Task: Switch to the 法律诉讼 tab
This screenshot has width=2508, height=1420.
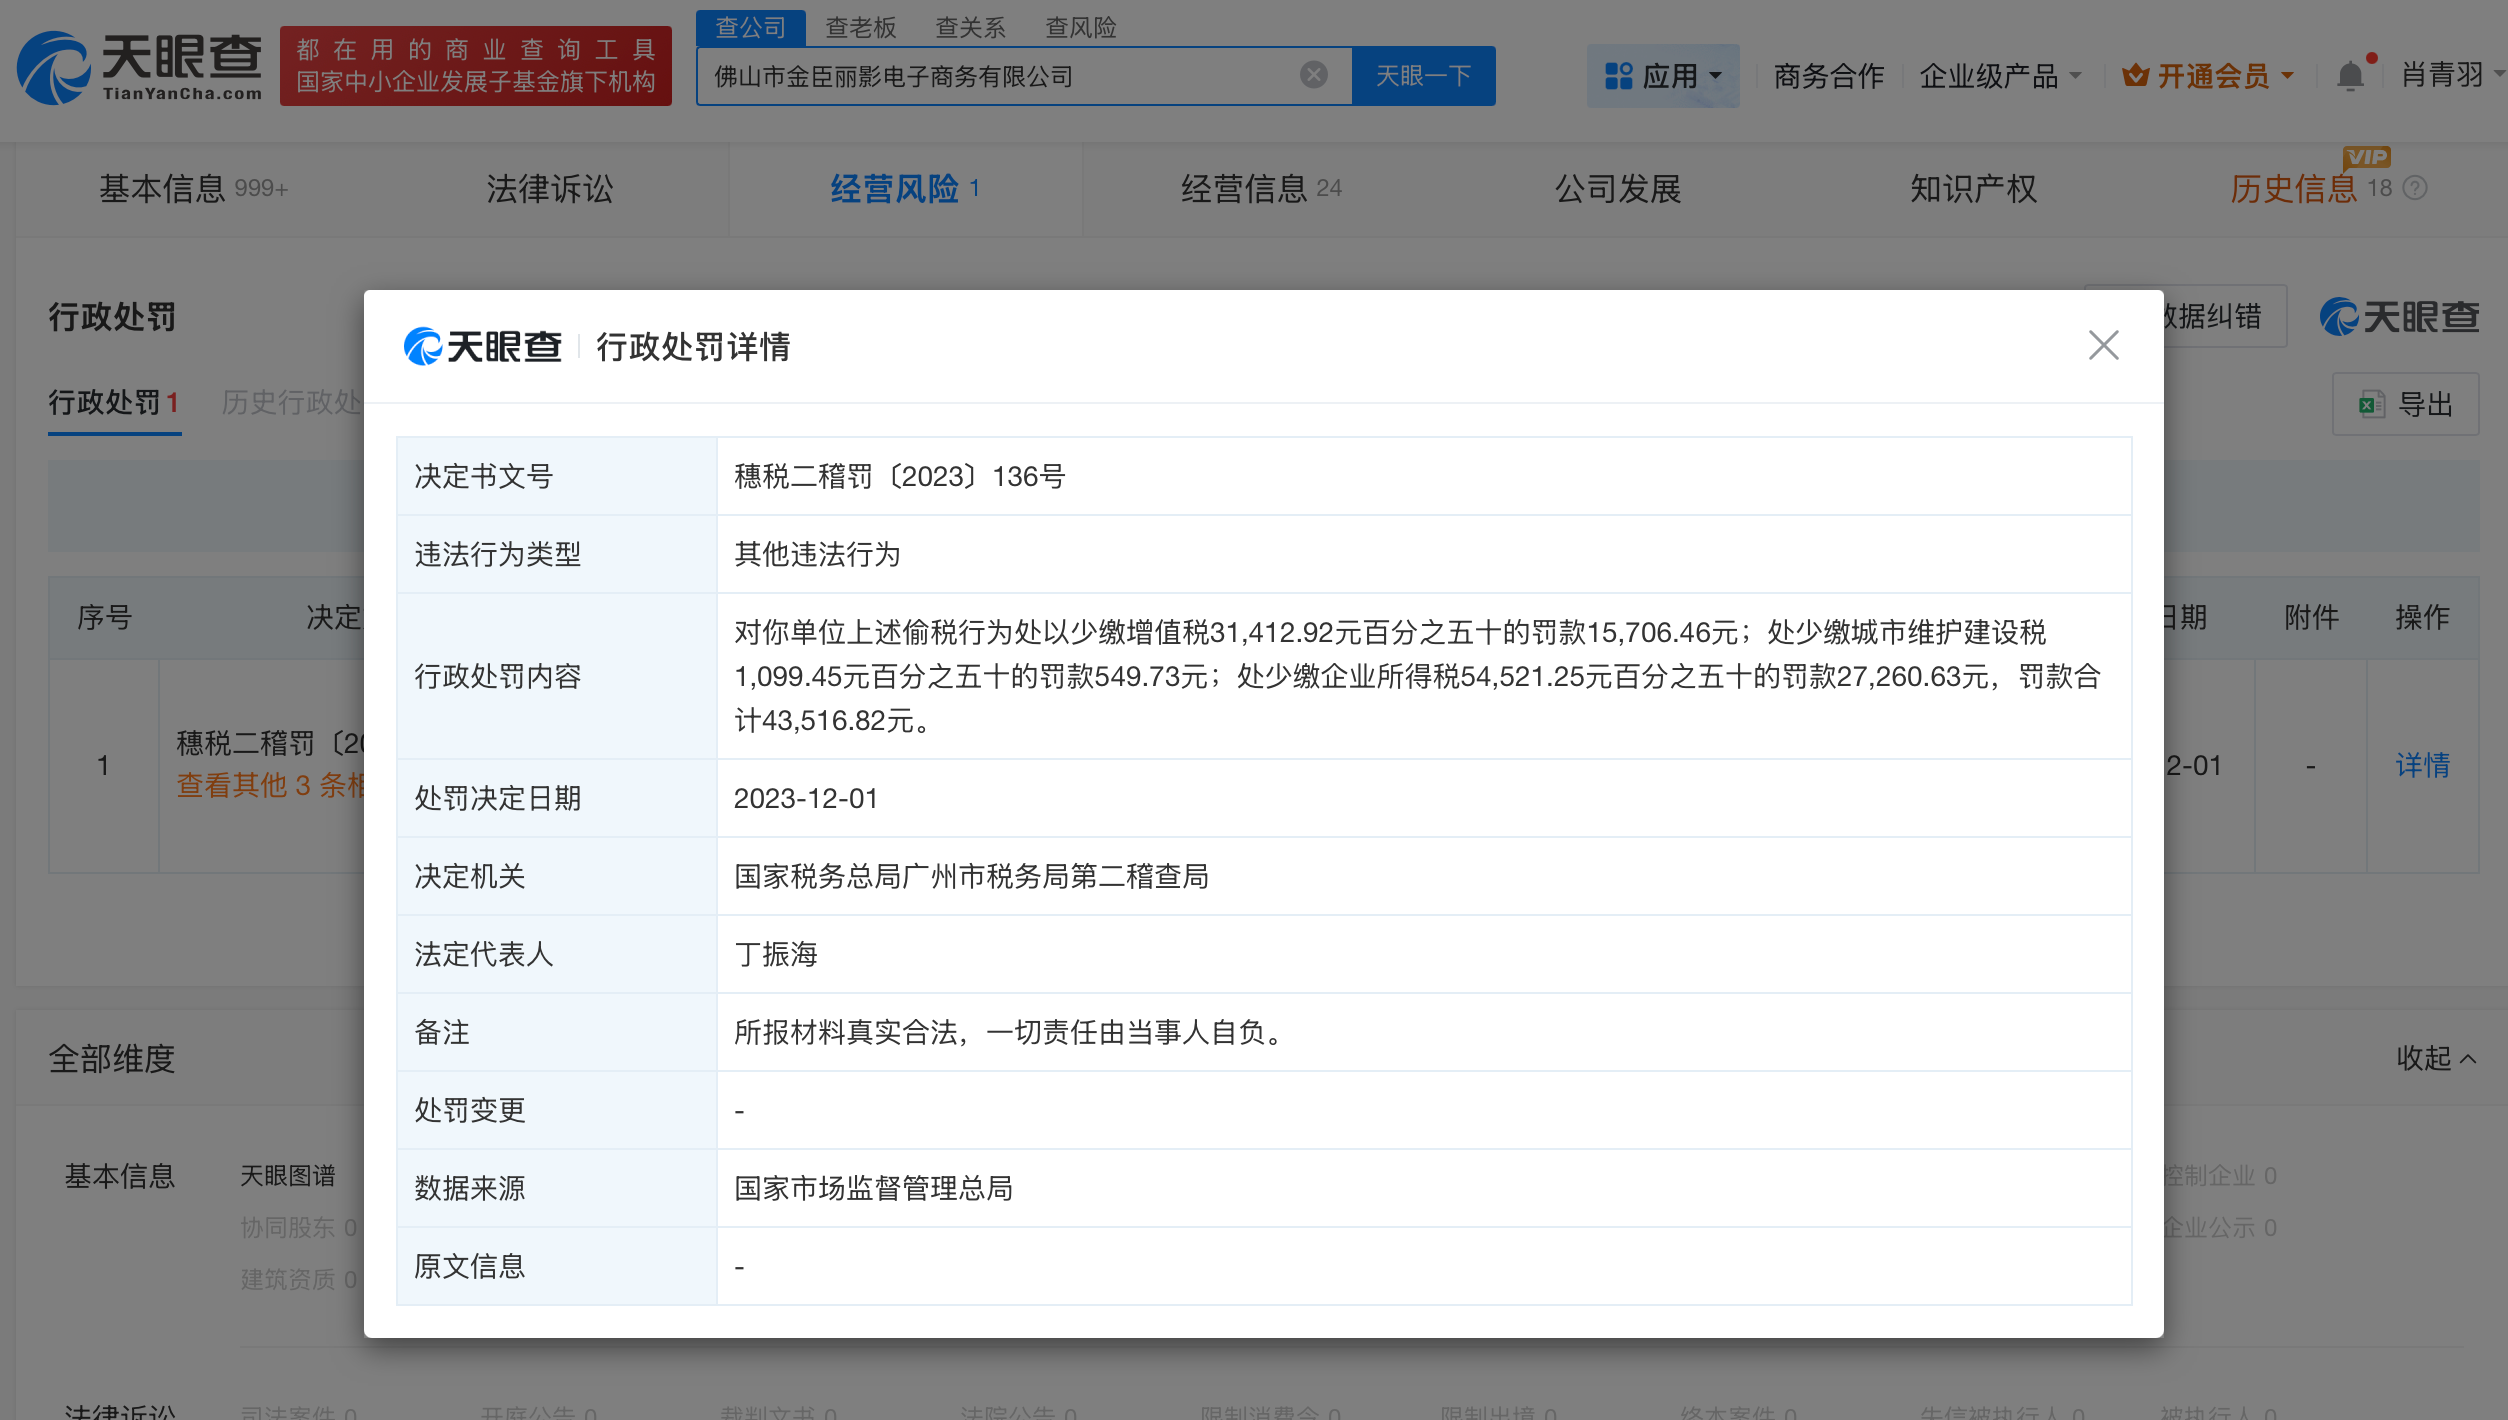Action: pos(548,189)
